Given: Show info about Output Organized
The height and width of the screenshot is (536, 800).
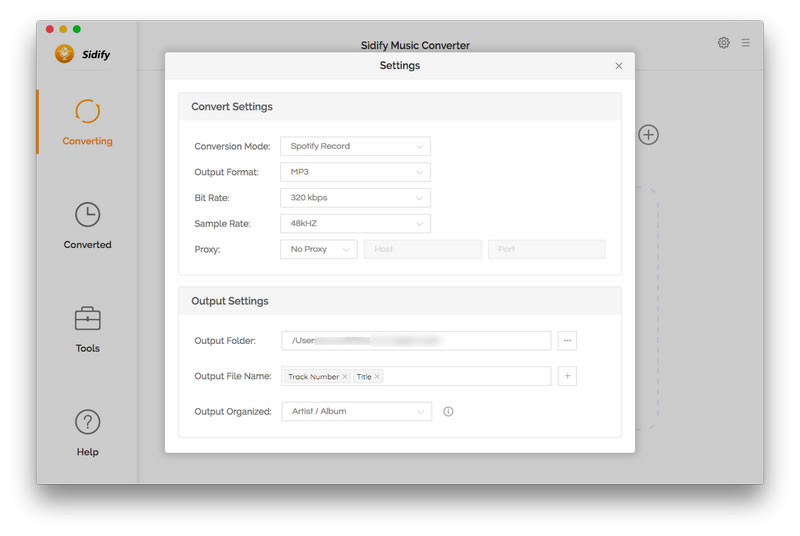Looking at the screenshot, I should (x=448, y=412).
